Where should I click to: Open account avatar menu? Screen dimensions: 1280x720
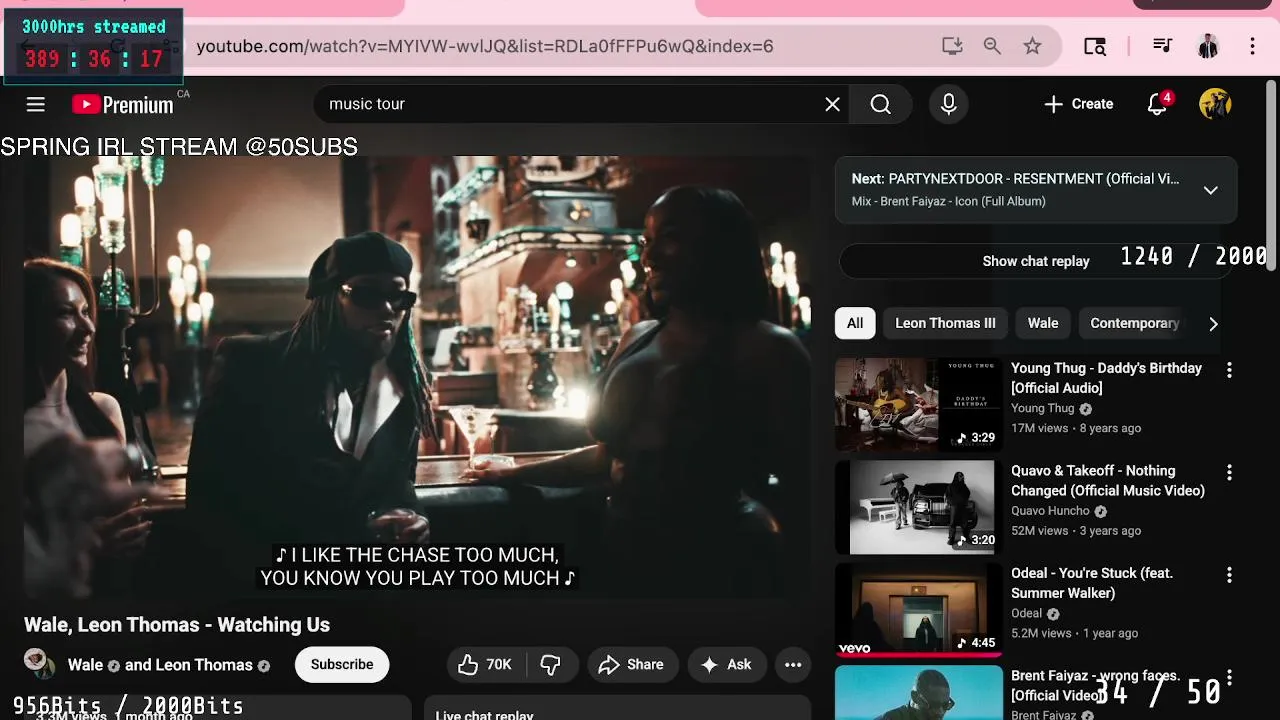(1215, 104)
